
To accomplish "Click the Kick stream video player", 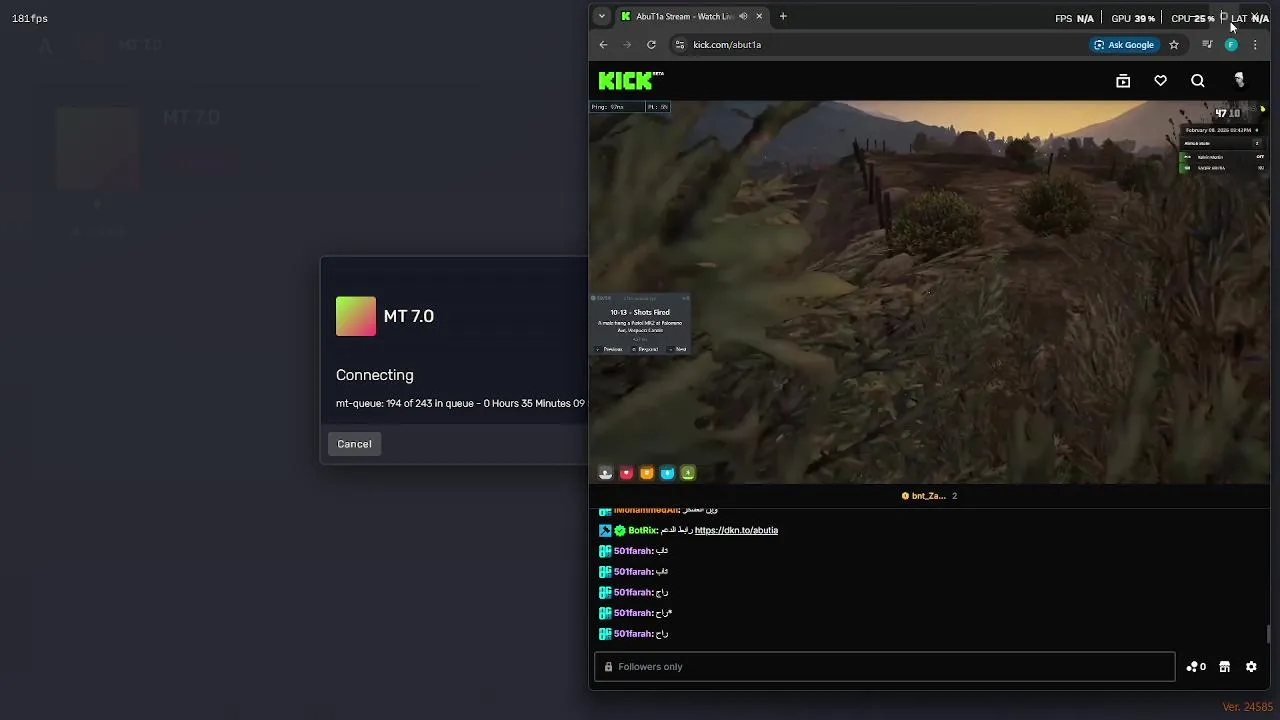I will coord(929,292).
